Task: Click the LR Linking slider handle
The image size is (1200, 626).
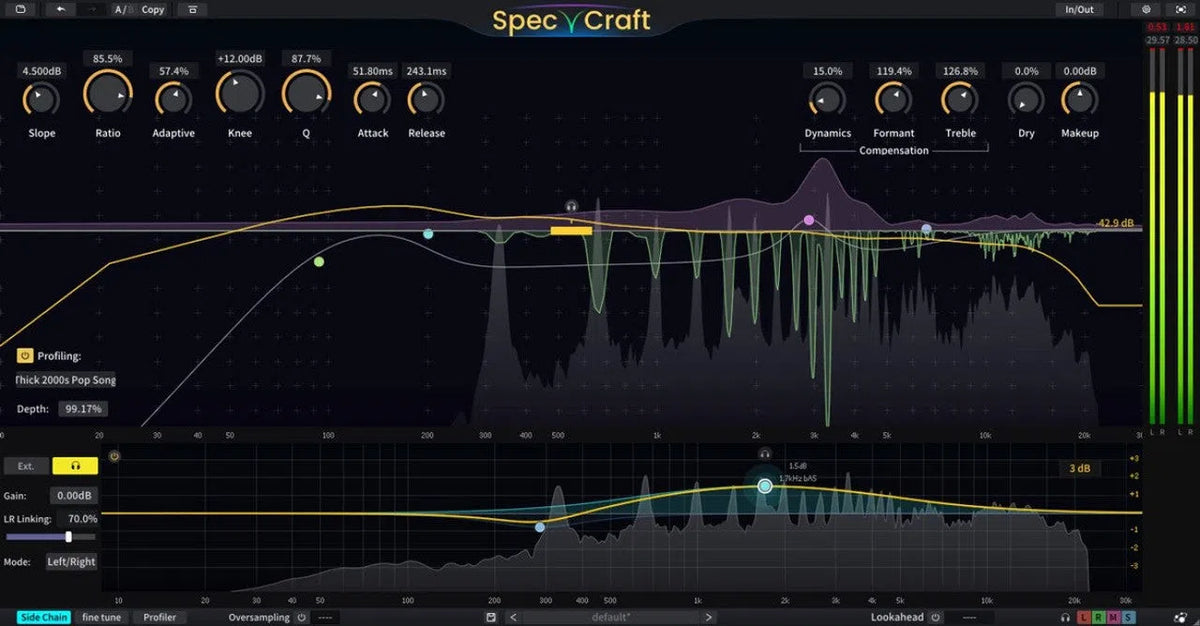Action: (x=69, y=537)
